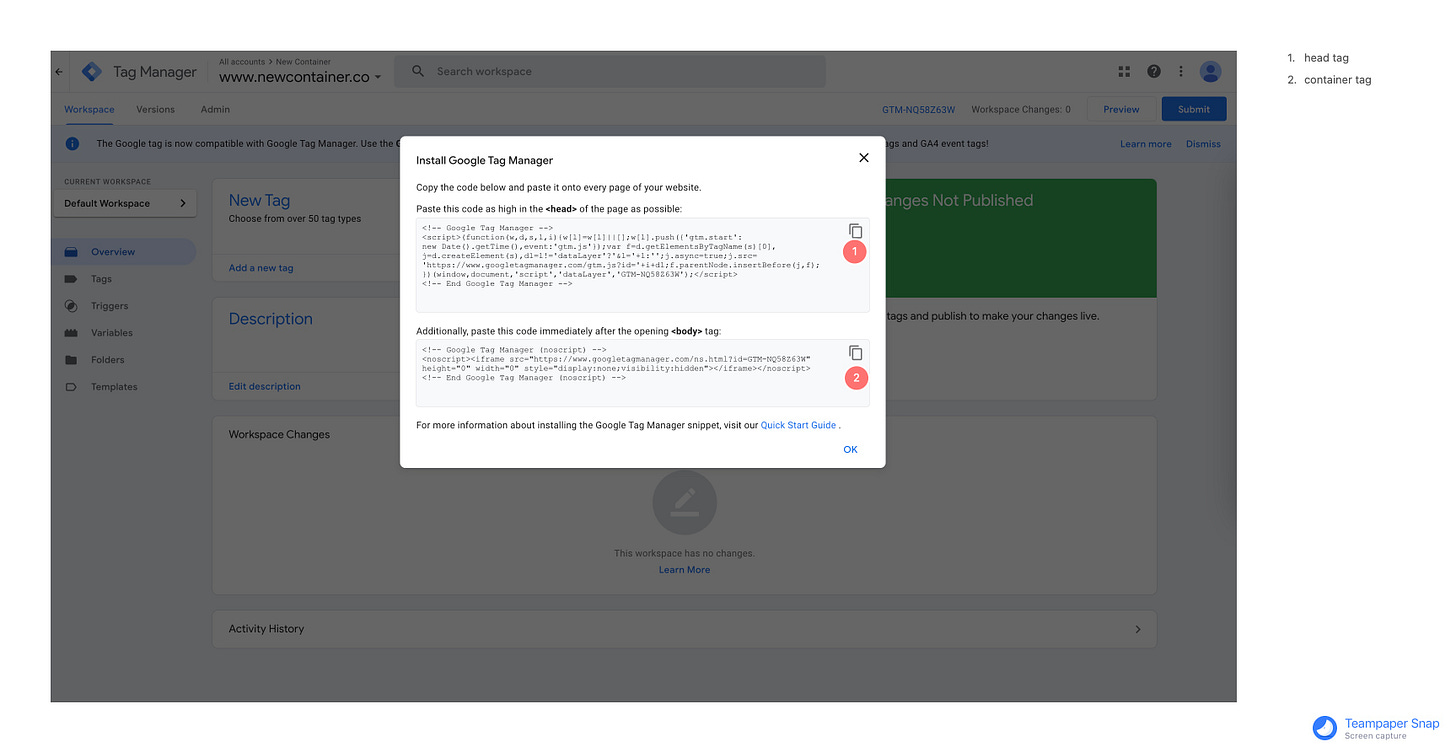Screen dimensions: 1456x753
Task: Open the Google apps grid
Action: click(x=1124, y=72)
